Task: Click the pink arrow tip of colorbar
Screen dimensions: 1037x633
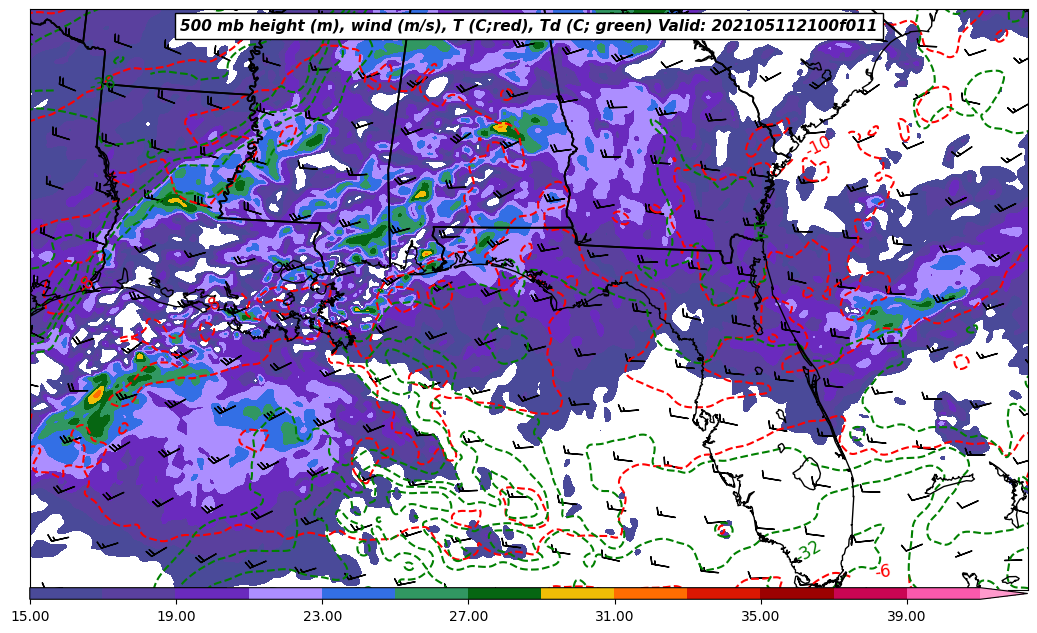Action: 1004,593
